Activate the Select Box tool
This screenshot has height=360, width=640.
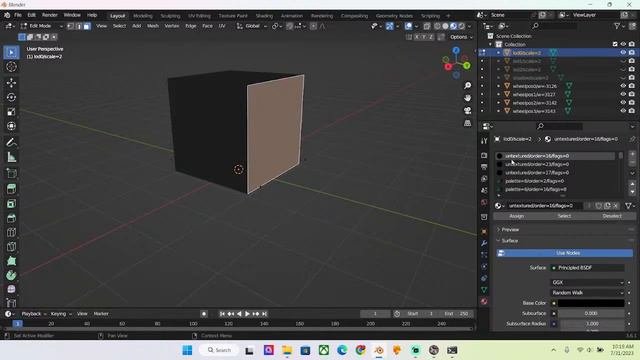pyautogui.click(x=11, y=52)
